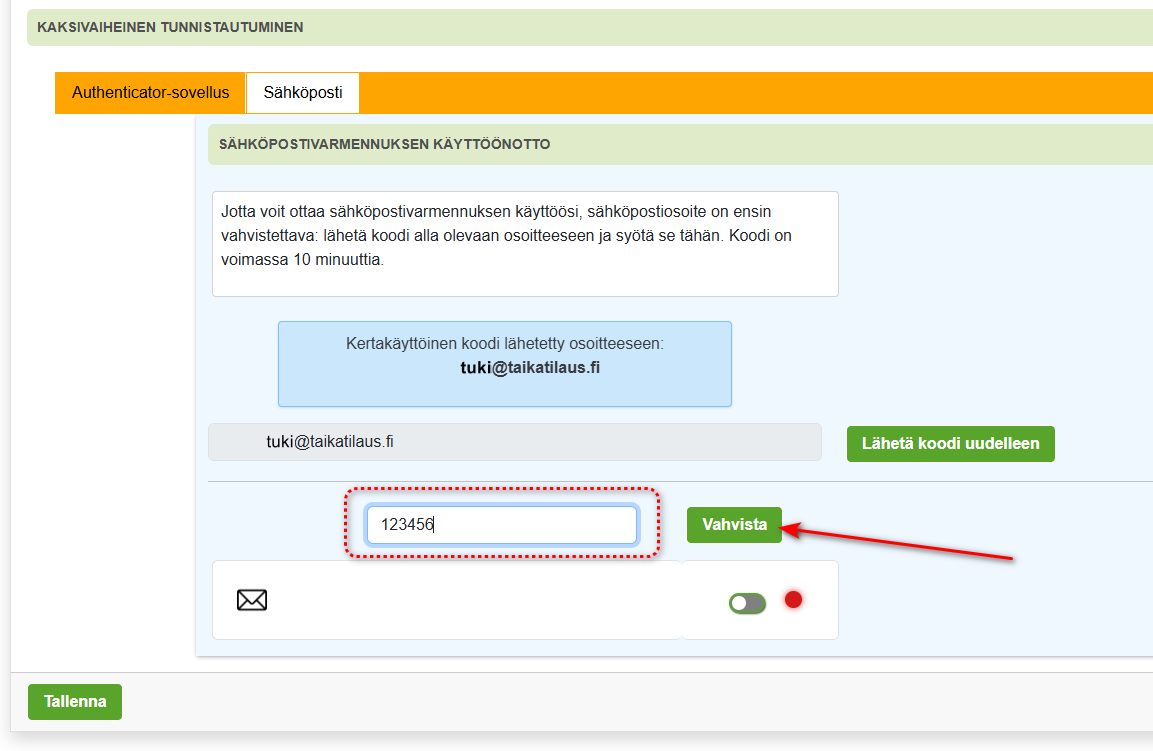Select the Sähköposti tab
Viewport: 1153px width, 751px height.
(303, 93)
